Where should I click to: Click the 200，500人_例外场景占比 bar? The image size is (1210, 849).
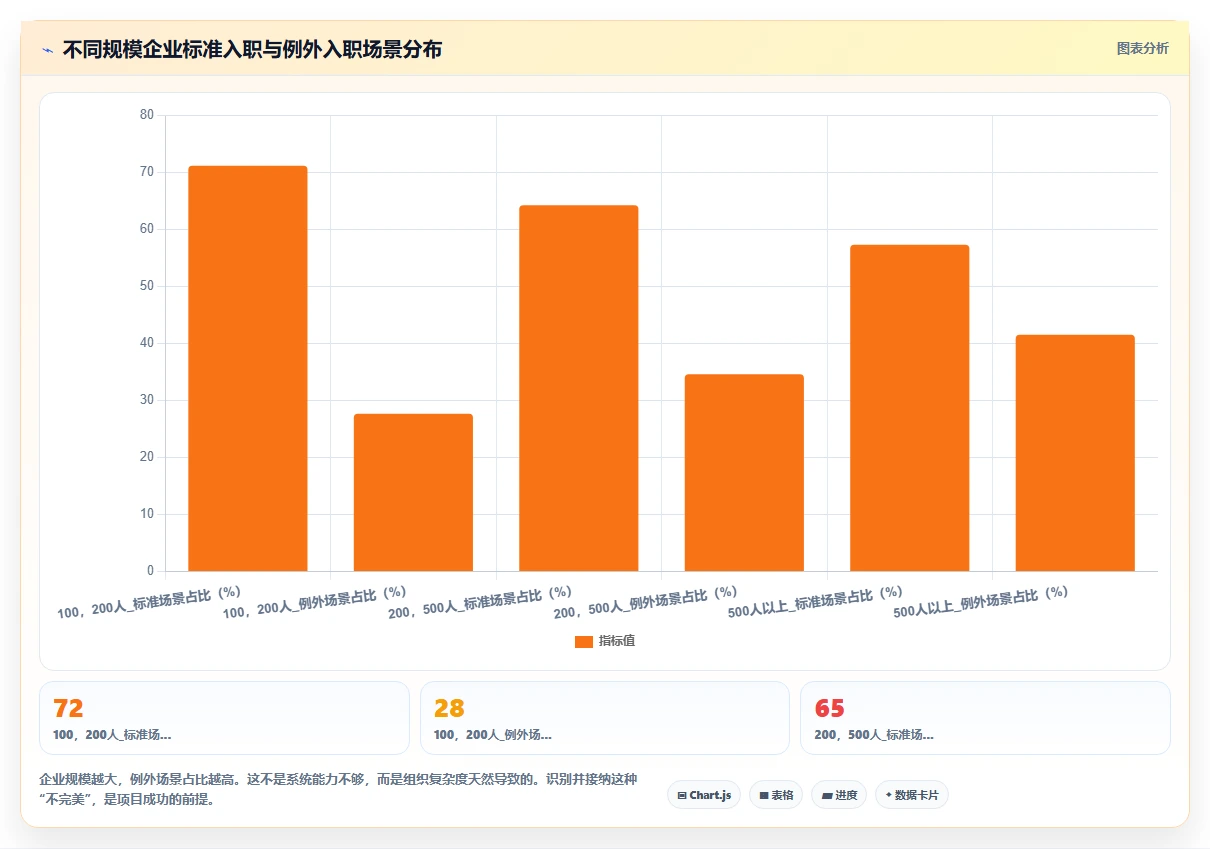[744, 473]
